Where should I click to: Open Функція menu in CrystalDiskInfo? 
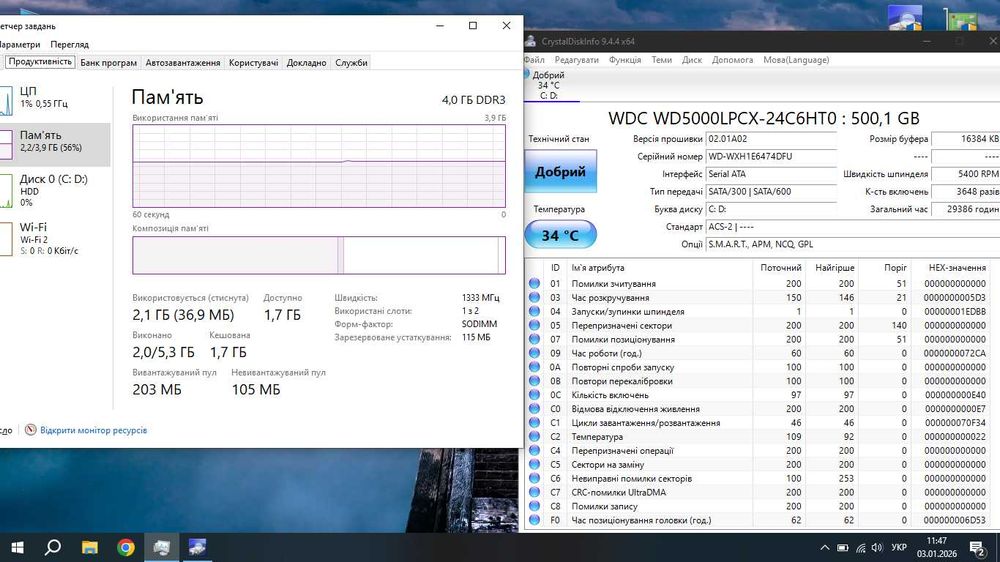[625, 60]
